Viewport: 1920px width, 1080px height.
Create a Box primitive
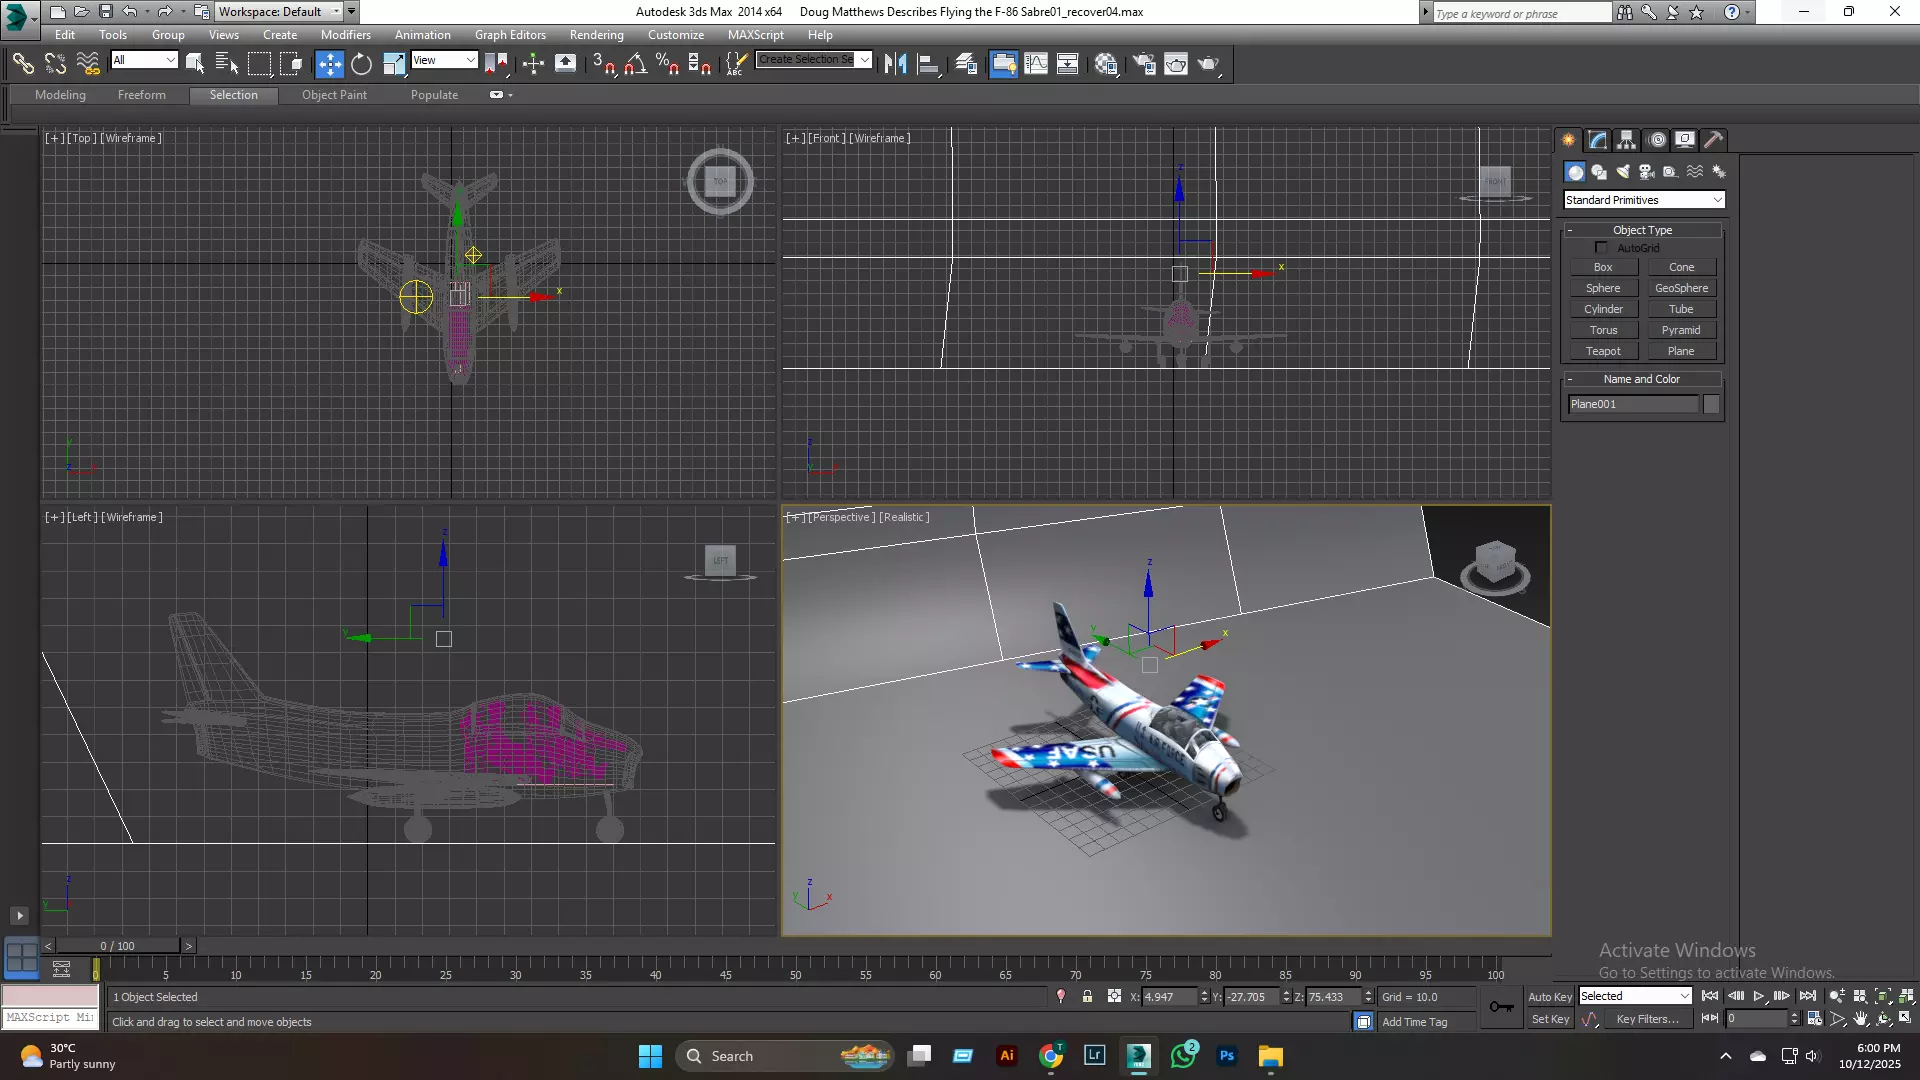(x=1603, y=267)
